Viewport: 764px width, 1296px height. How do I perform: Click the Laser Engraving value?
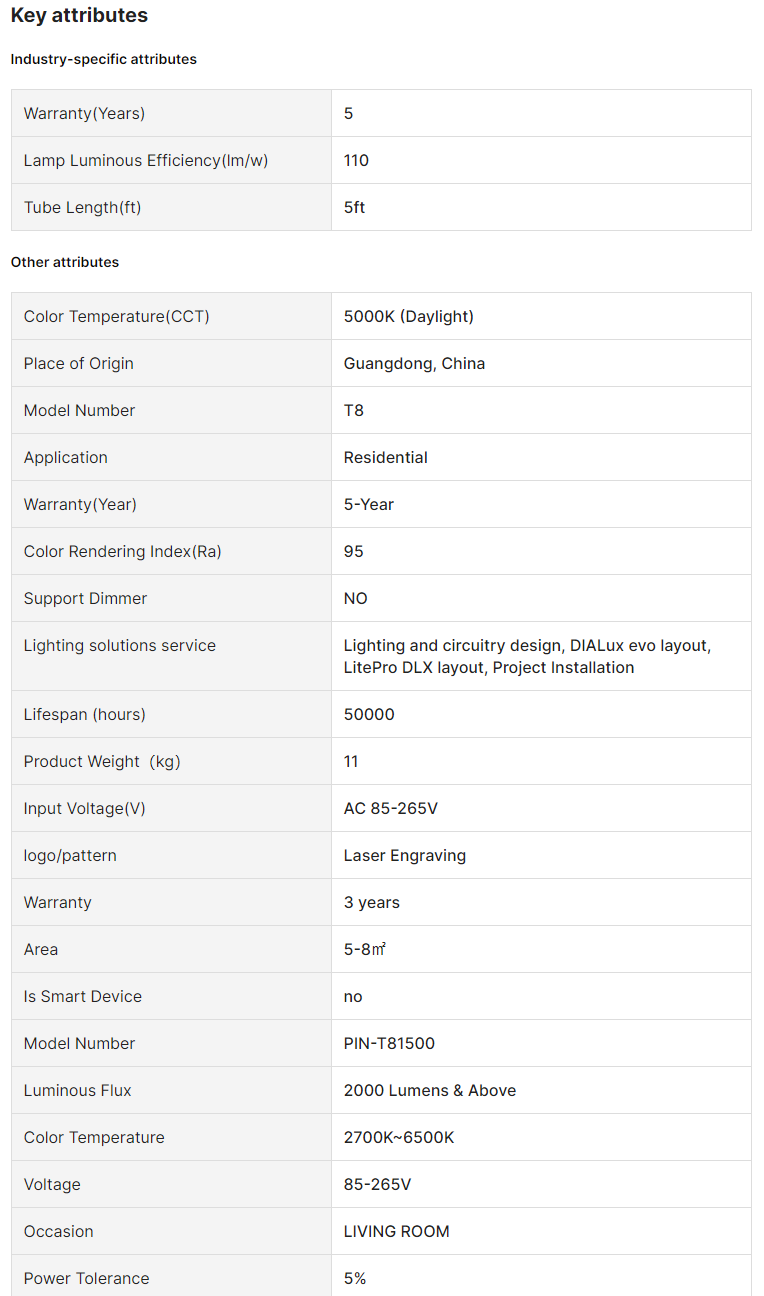click(404, 855)
